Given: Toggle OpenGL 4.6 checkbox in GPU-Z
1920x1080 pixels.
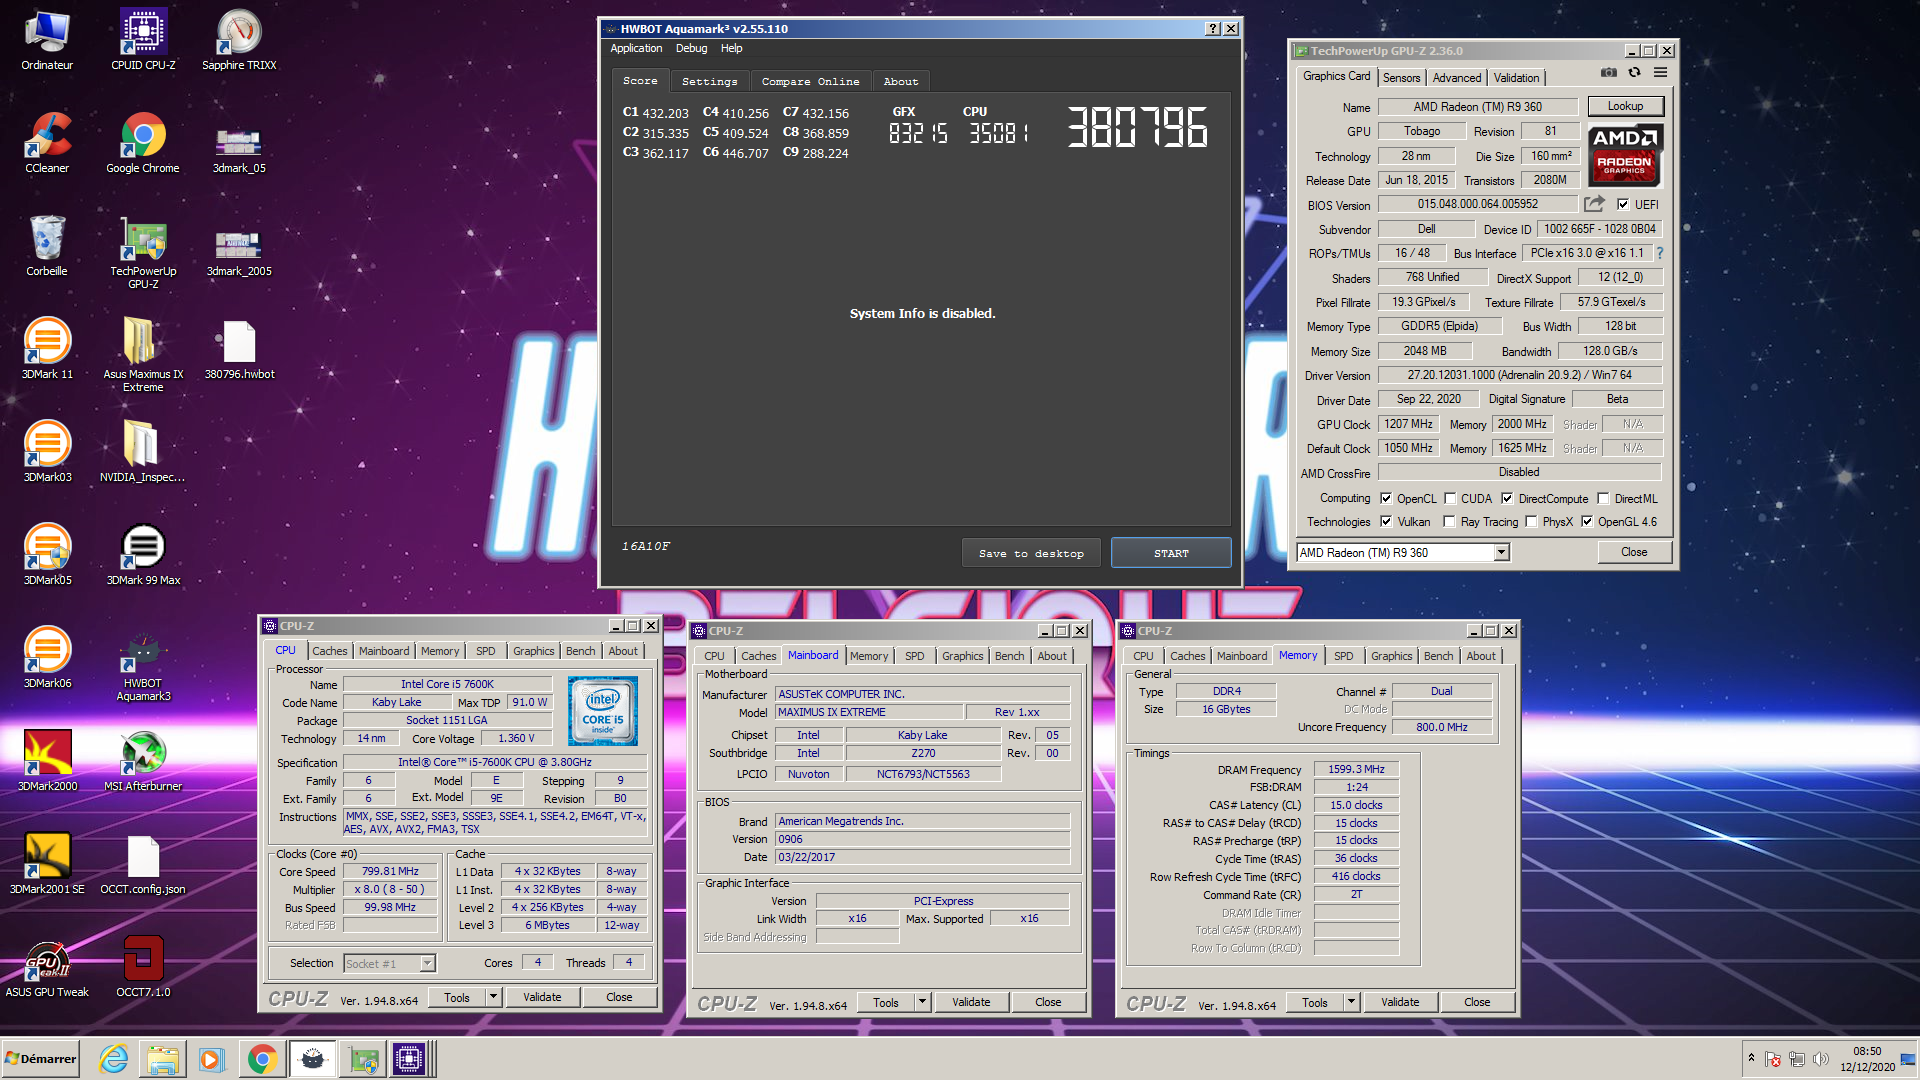Looking at the screenshot, I should point(1586,521).
